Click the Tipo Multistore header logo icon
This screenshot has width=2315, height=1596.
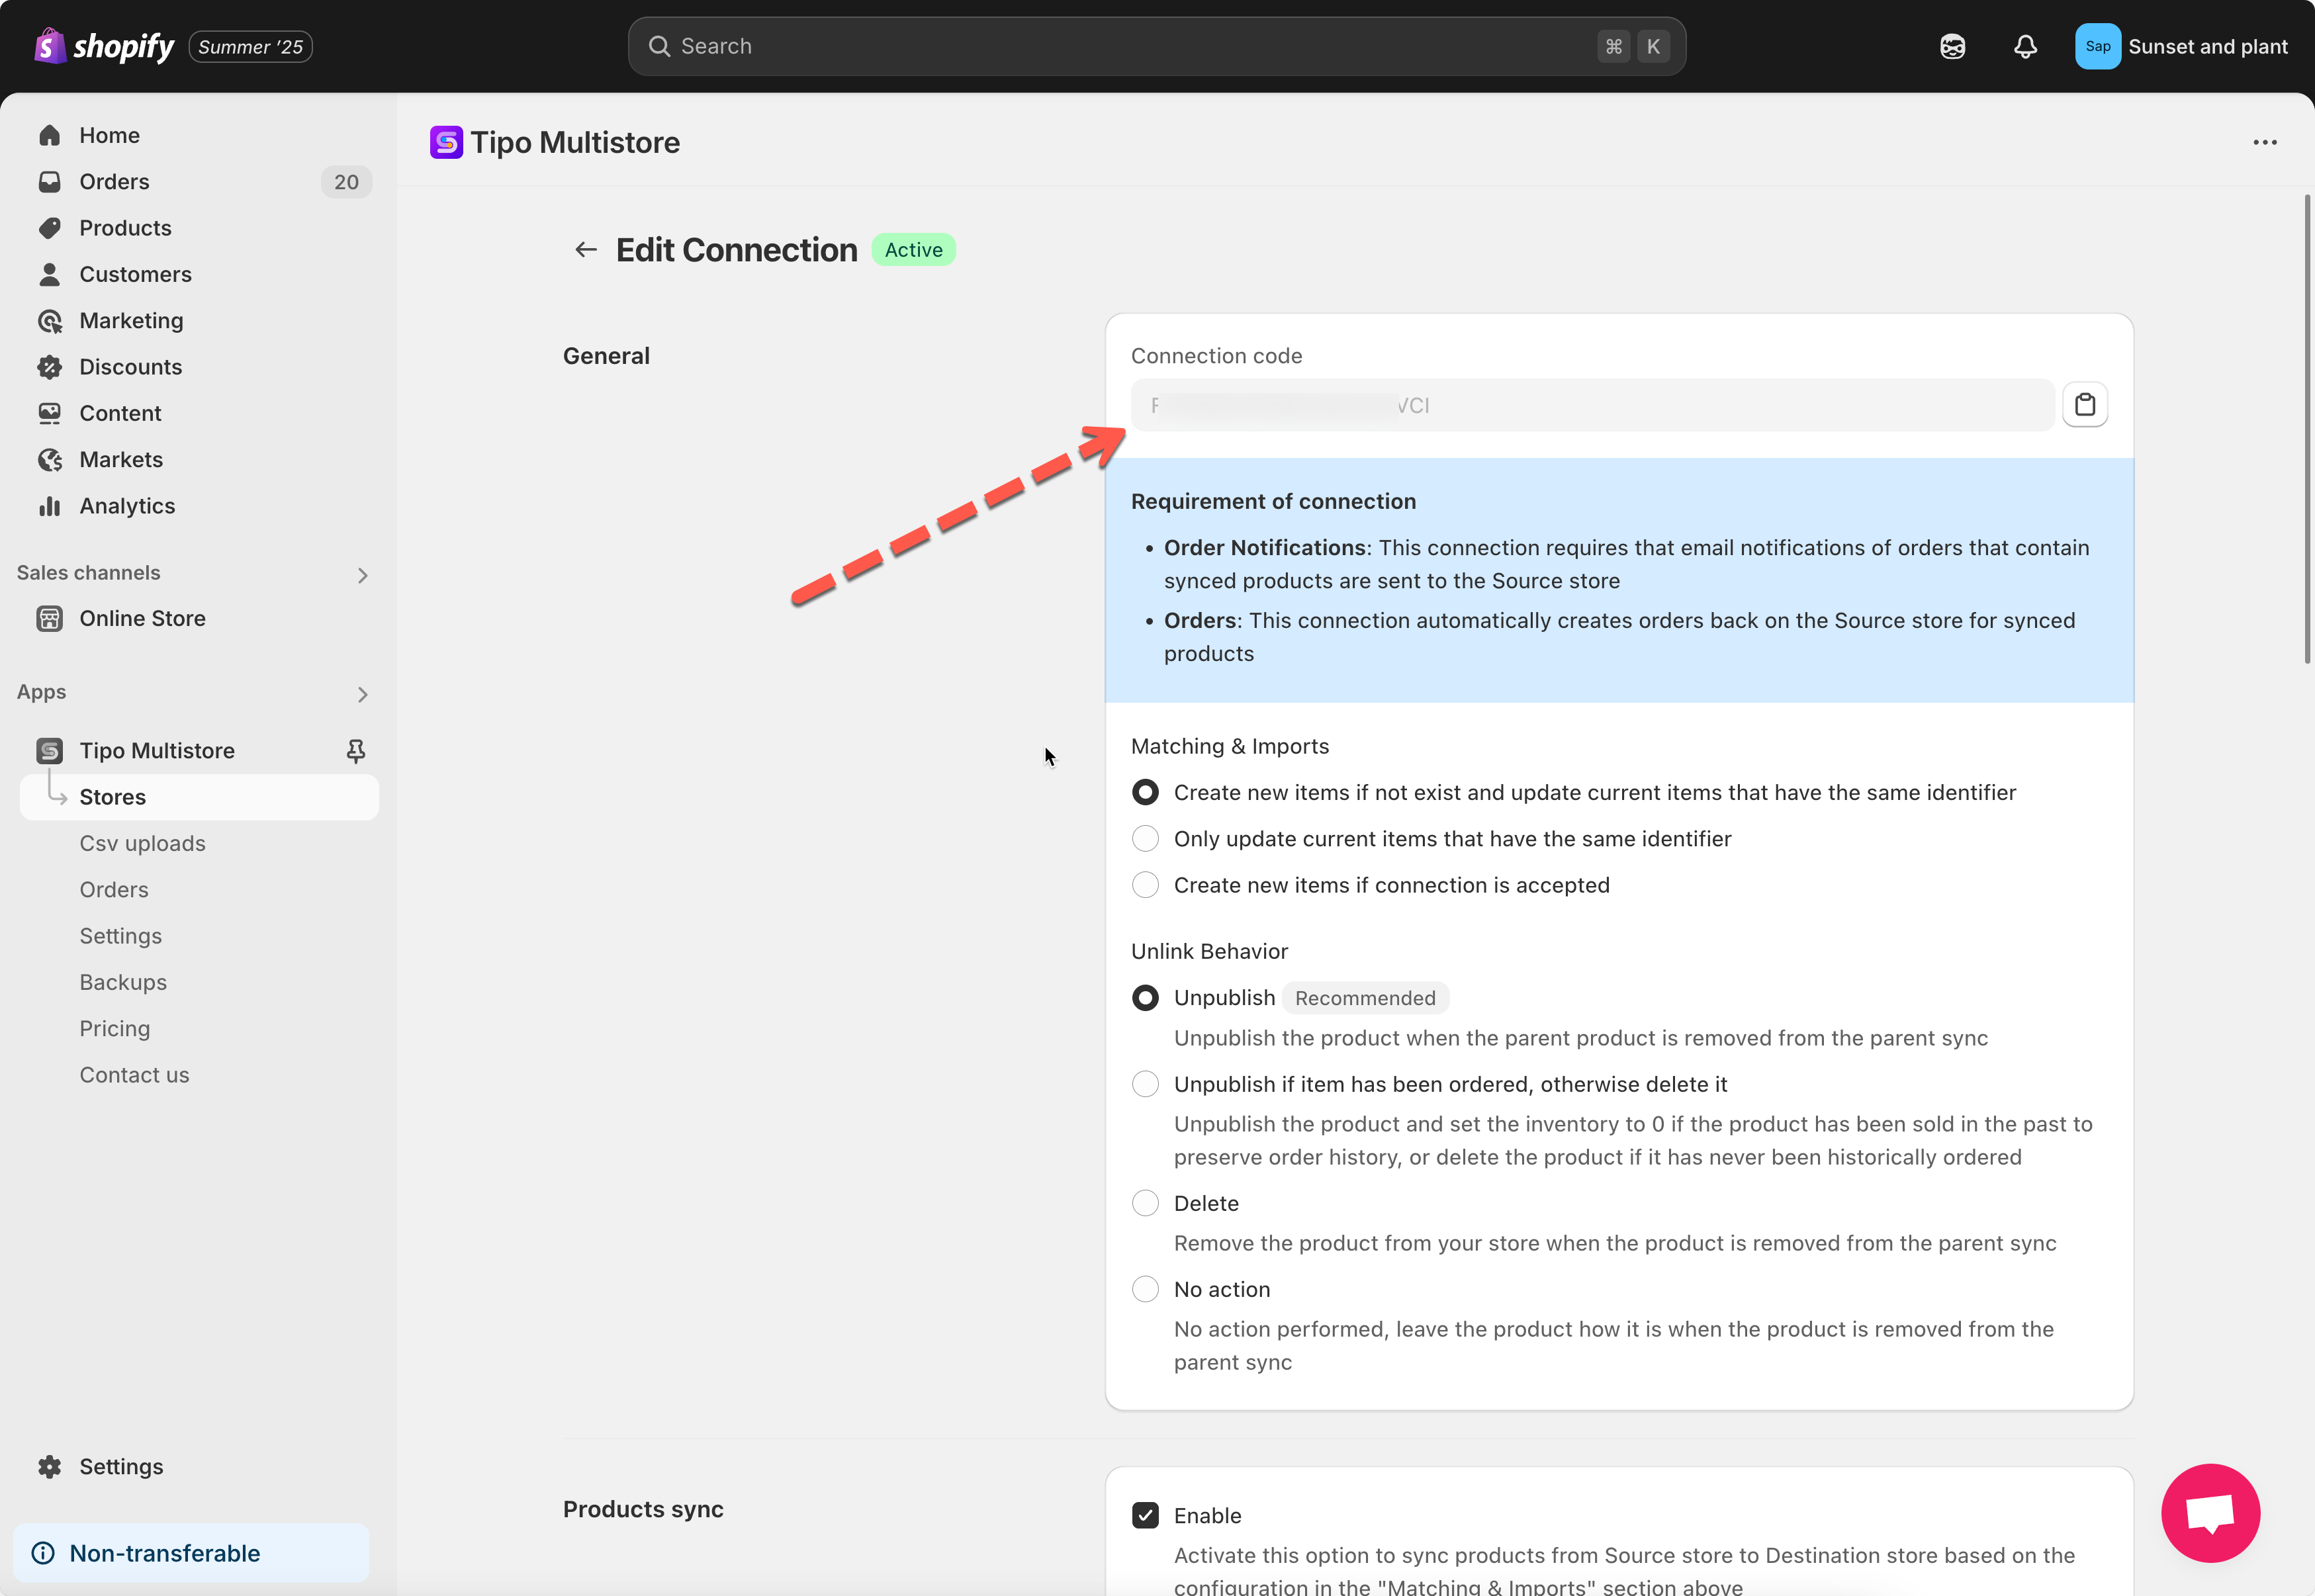click(446, 142)
